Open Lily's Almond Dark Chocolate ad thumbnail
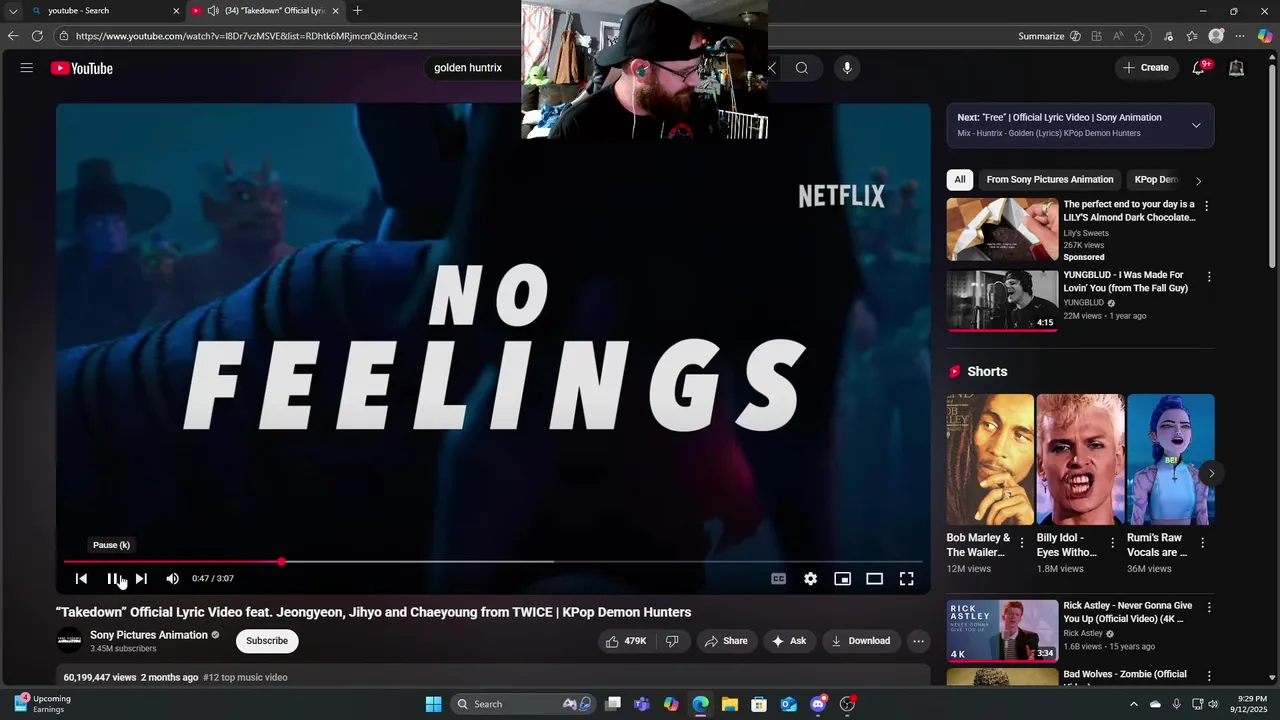 coord(1002,229)
